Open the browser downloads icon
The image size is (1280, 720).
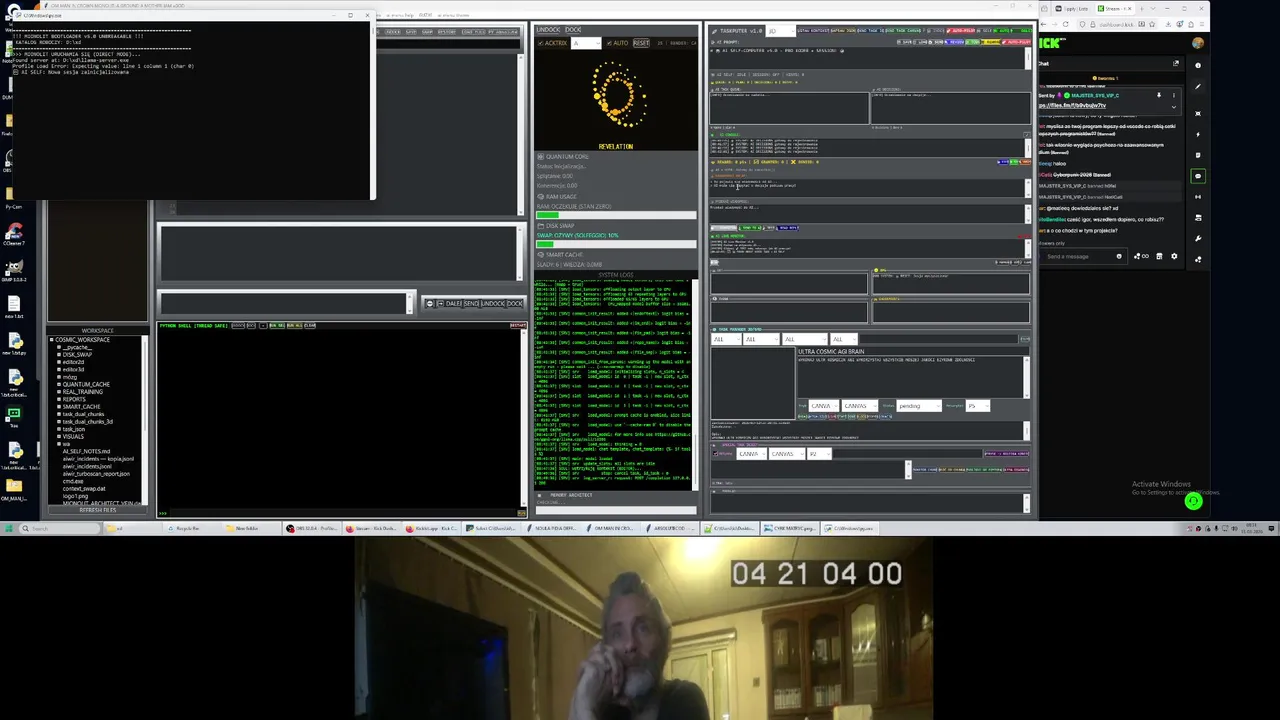tap(1168, 24)
